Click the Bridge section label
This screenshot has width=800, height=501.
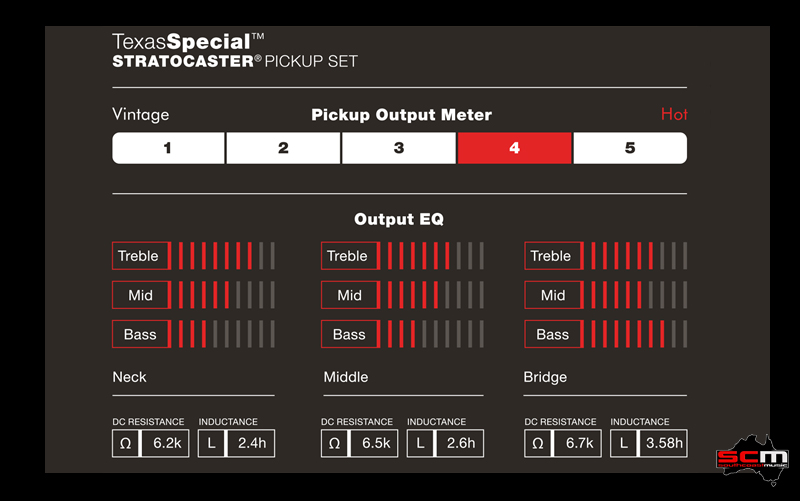[545, 378]
